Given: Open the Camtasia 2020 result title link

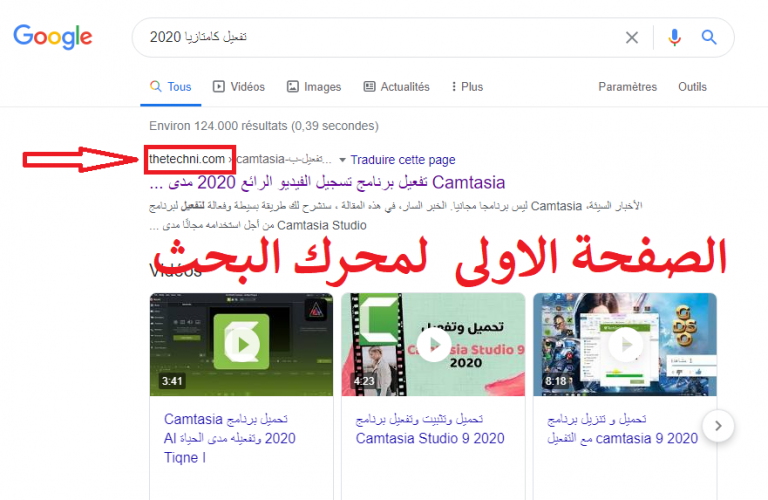Looking at the screenshot, I should click(330, 183).
